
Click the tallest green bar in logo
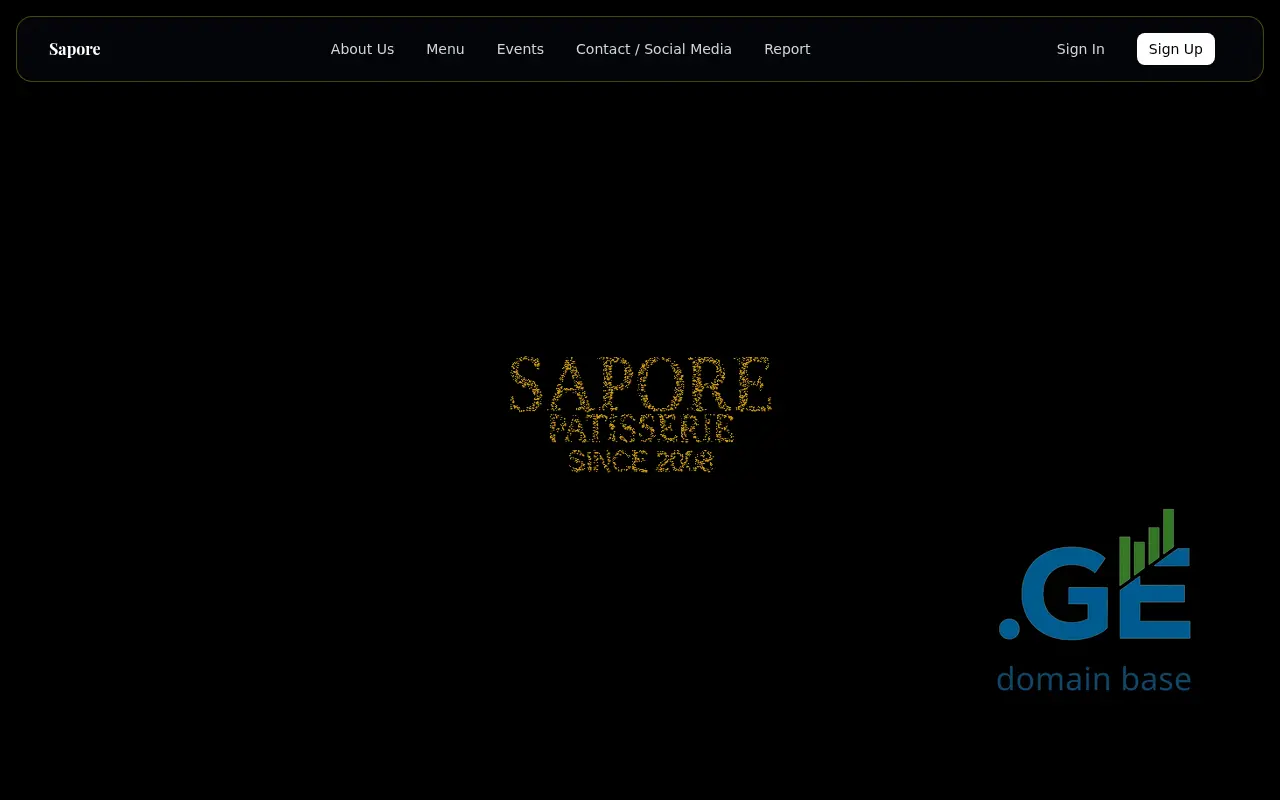[1168, 530]
